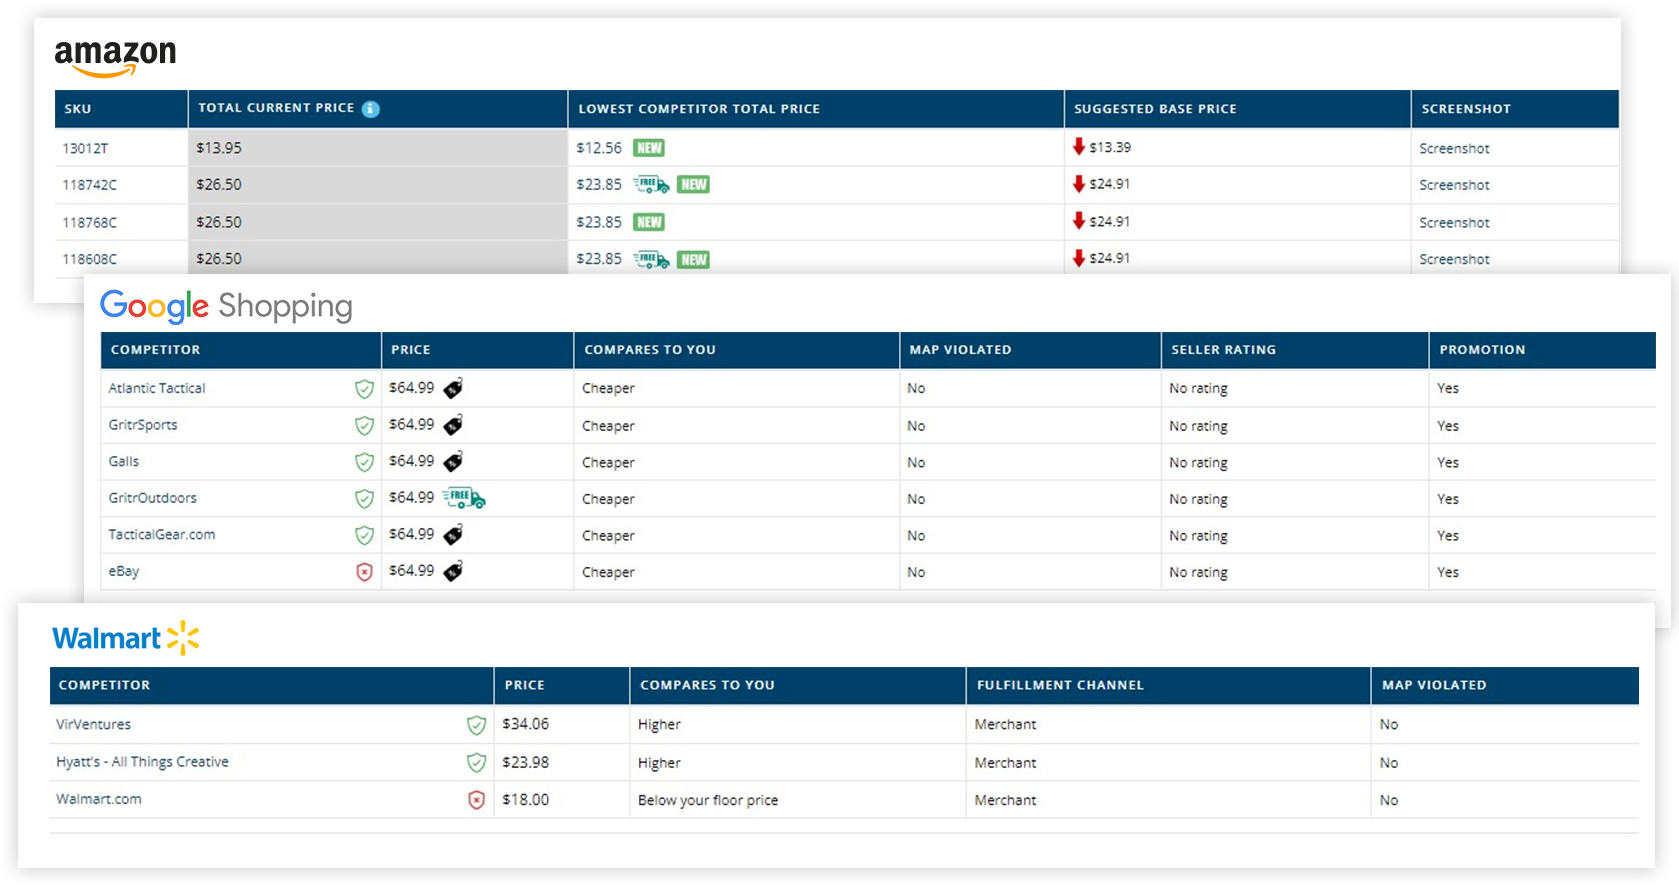Open the TacticalGear.com competitor link
1679x886 pixels.
[x=162, y=535]
